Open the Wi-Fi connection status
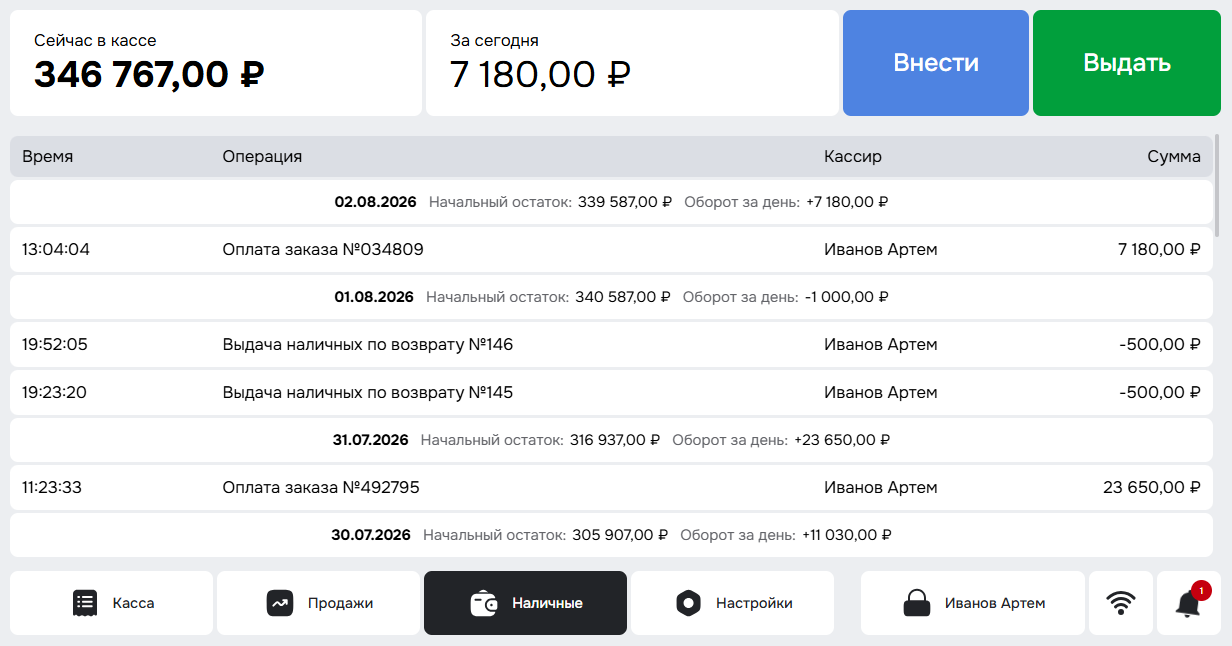The image size is (1232, 646). (x=1121, y=603)
